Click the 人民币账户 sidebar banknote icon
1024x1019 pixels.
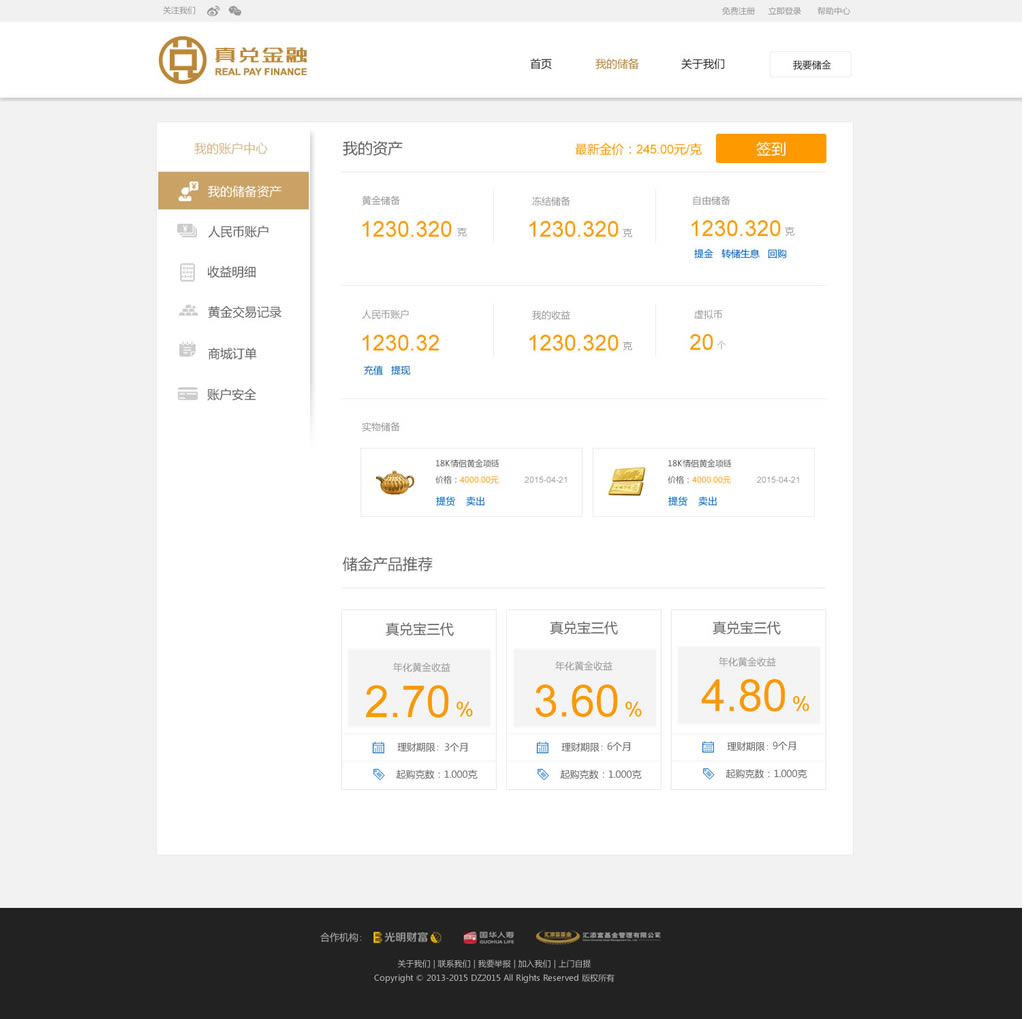pos(187,231)
